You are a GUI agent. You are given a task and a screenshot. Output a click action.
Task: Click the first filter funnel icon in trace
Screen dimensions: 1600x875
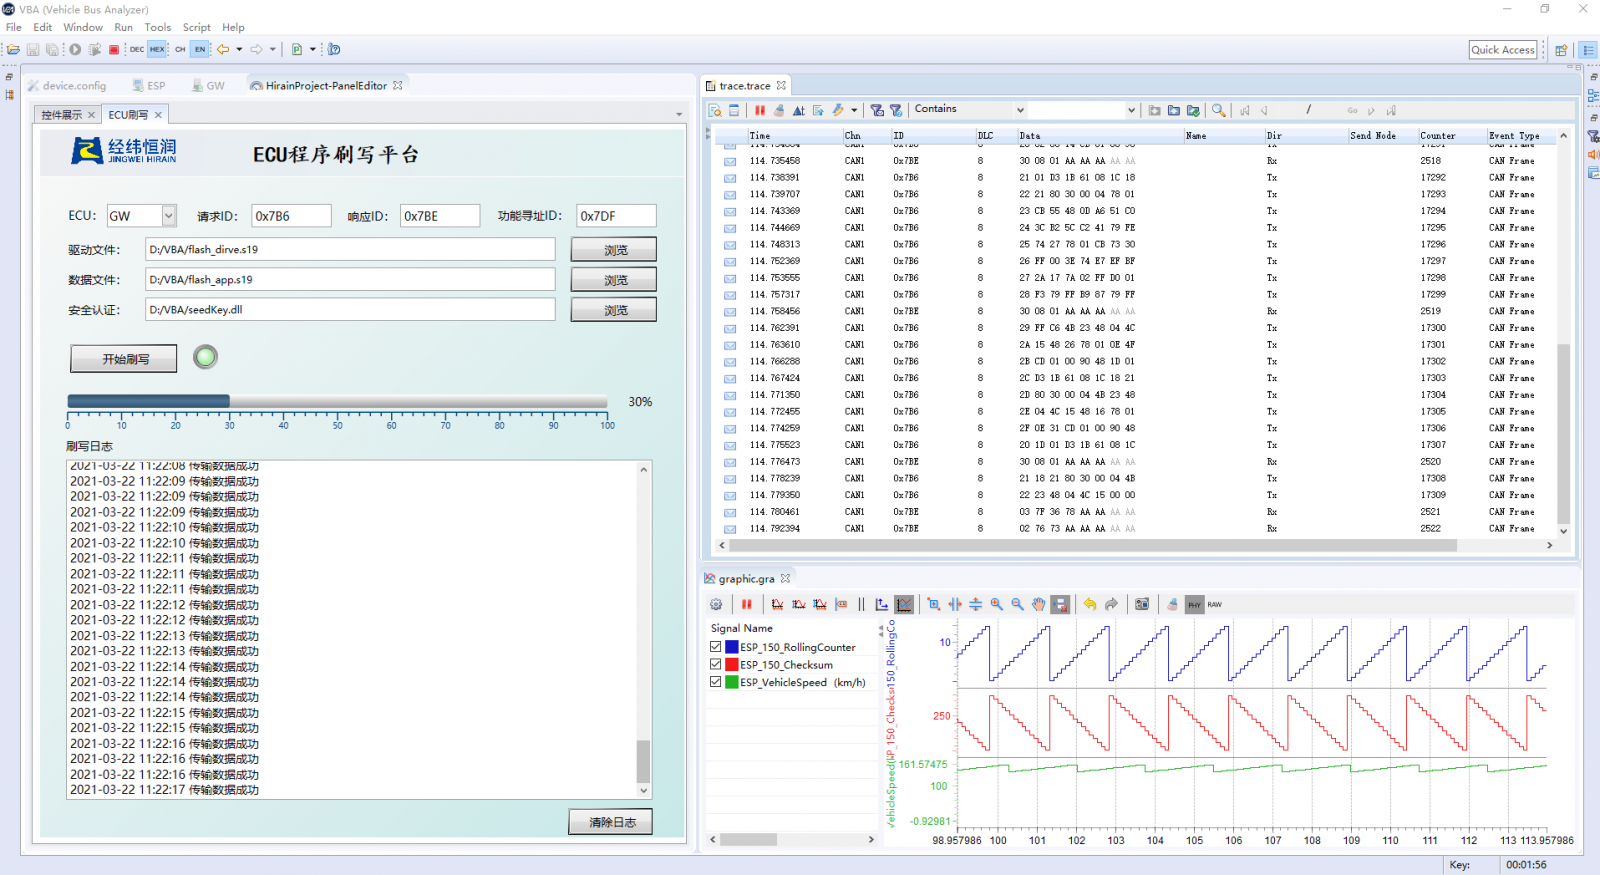tap(877, 110)
